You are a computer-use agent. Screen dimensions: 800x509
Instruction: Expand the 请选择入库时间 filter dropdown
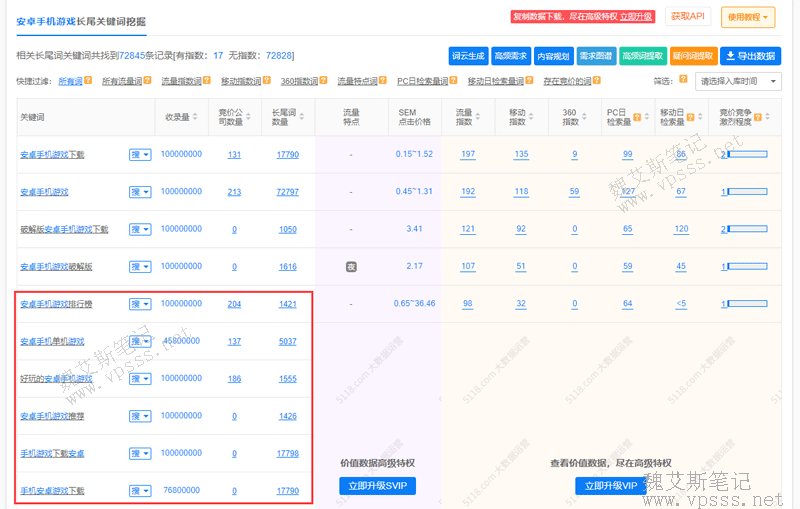(x=738, y=82)
